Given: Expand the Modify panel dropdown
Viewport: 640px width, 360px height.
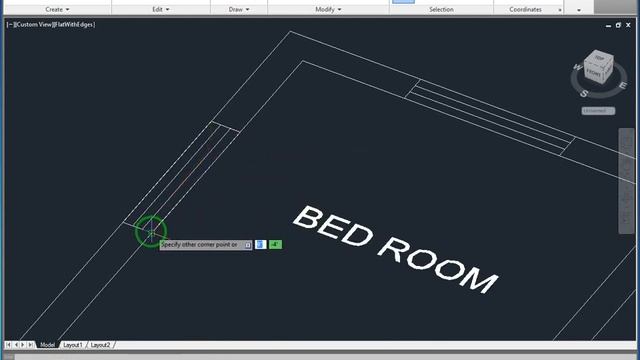Looking at the screenshot, I should click(x=328, y=9).
